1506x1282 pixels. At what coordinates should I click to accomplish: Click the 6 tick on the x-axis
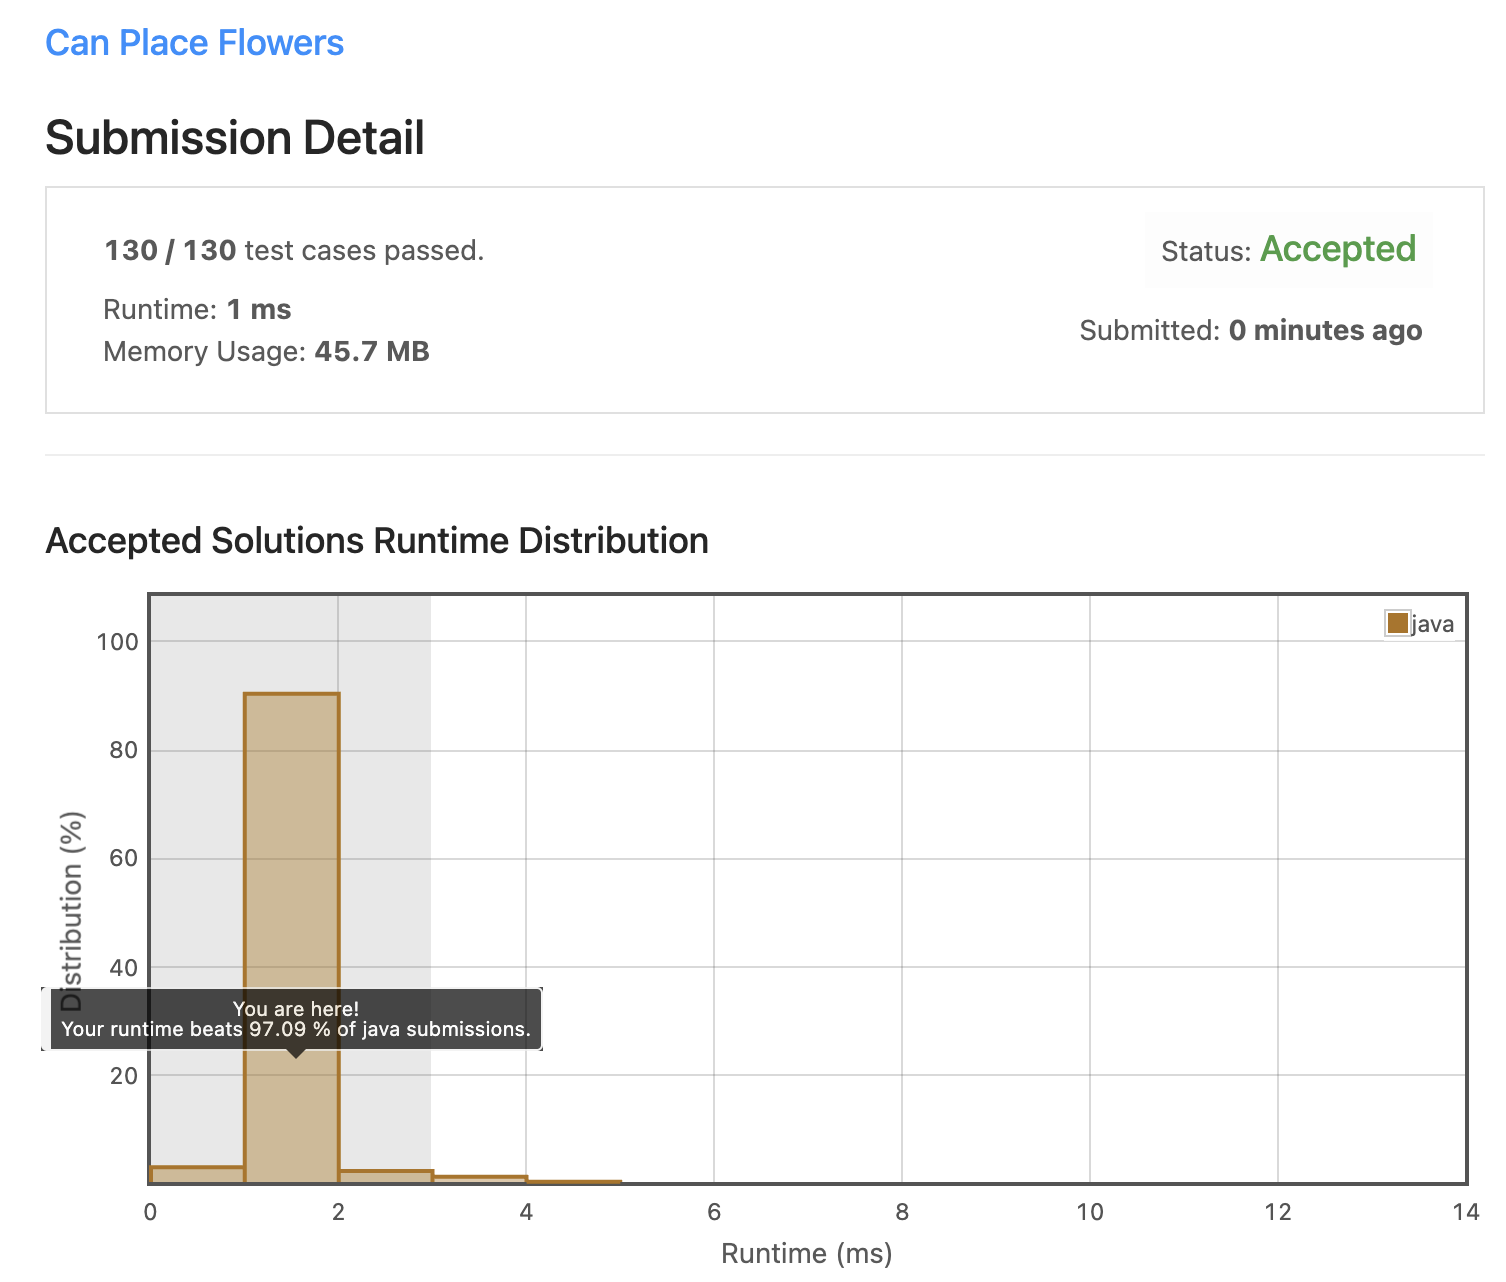point(714,1212)
